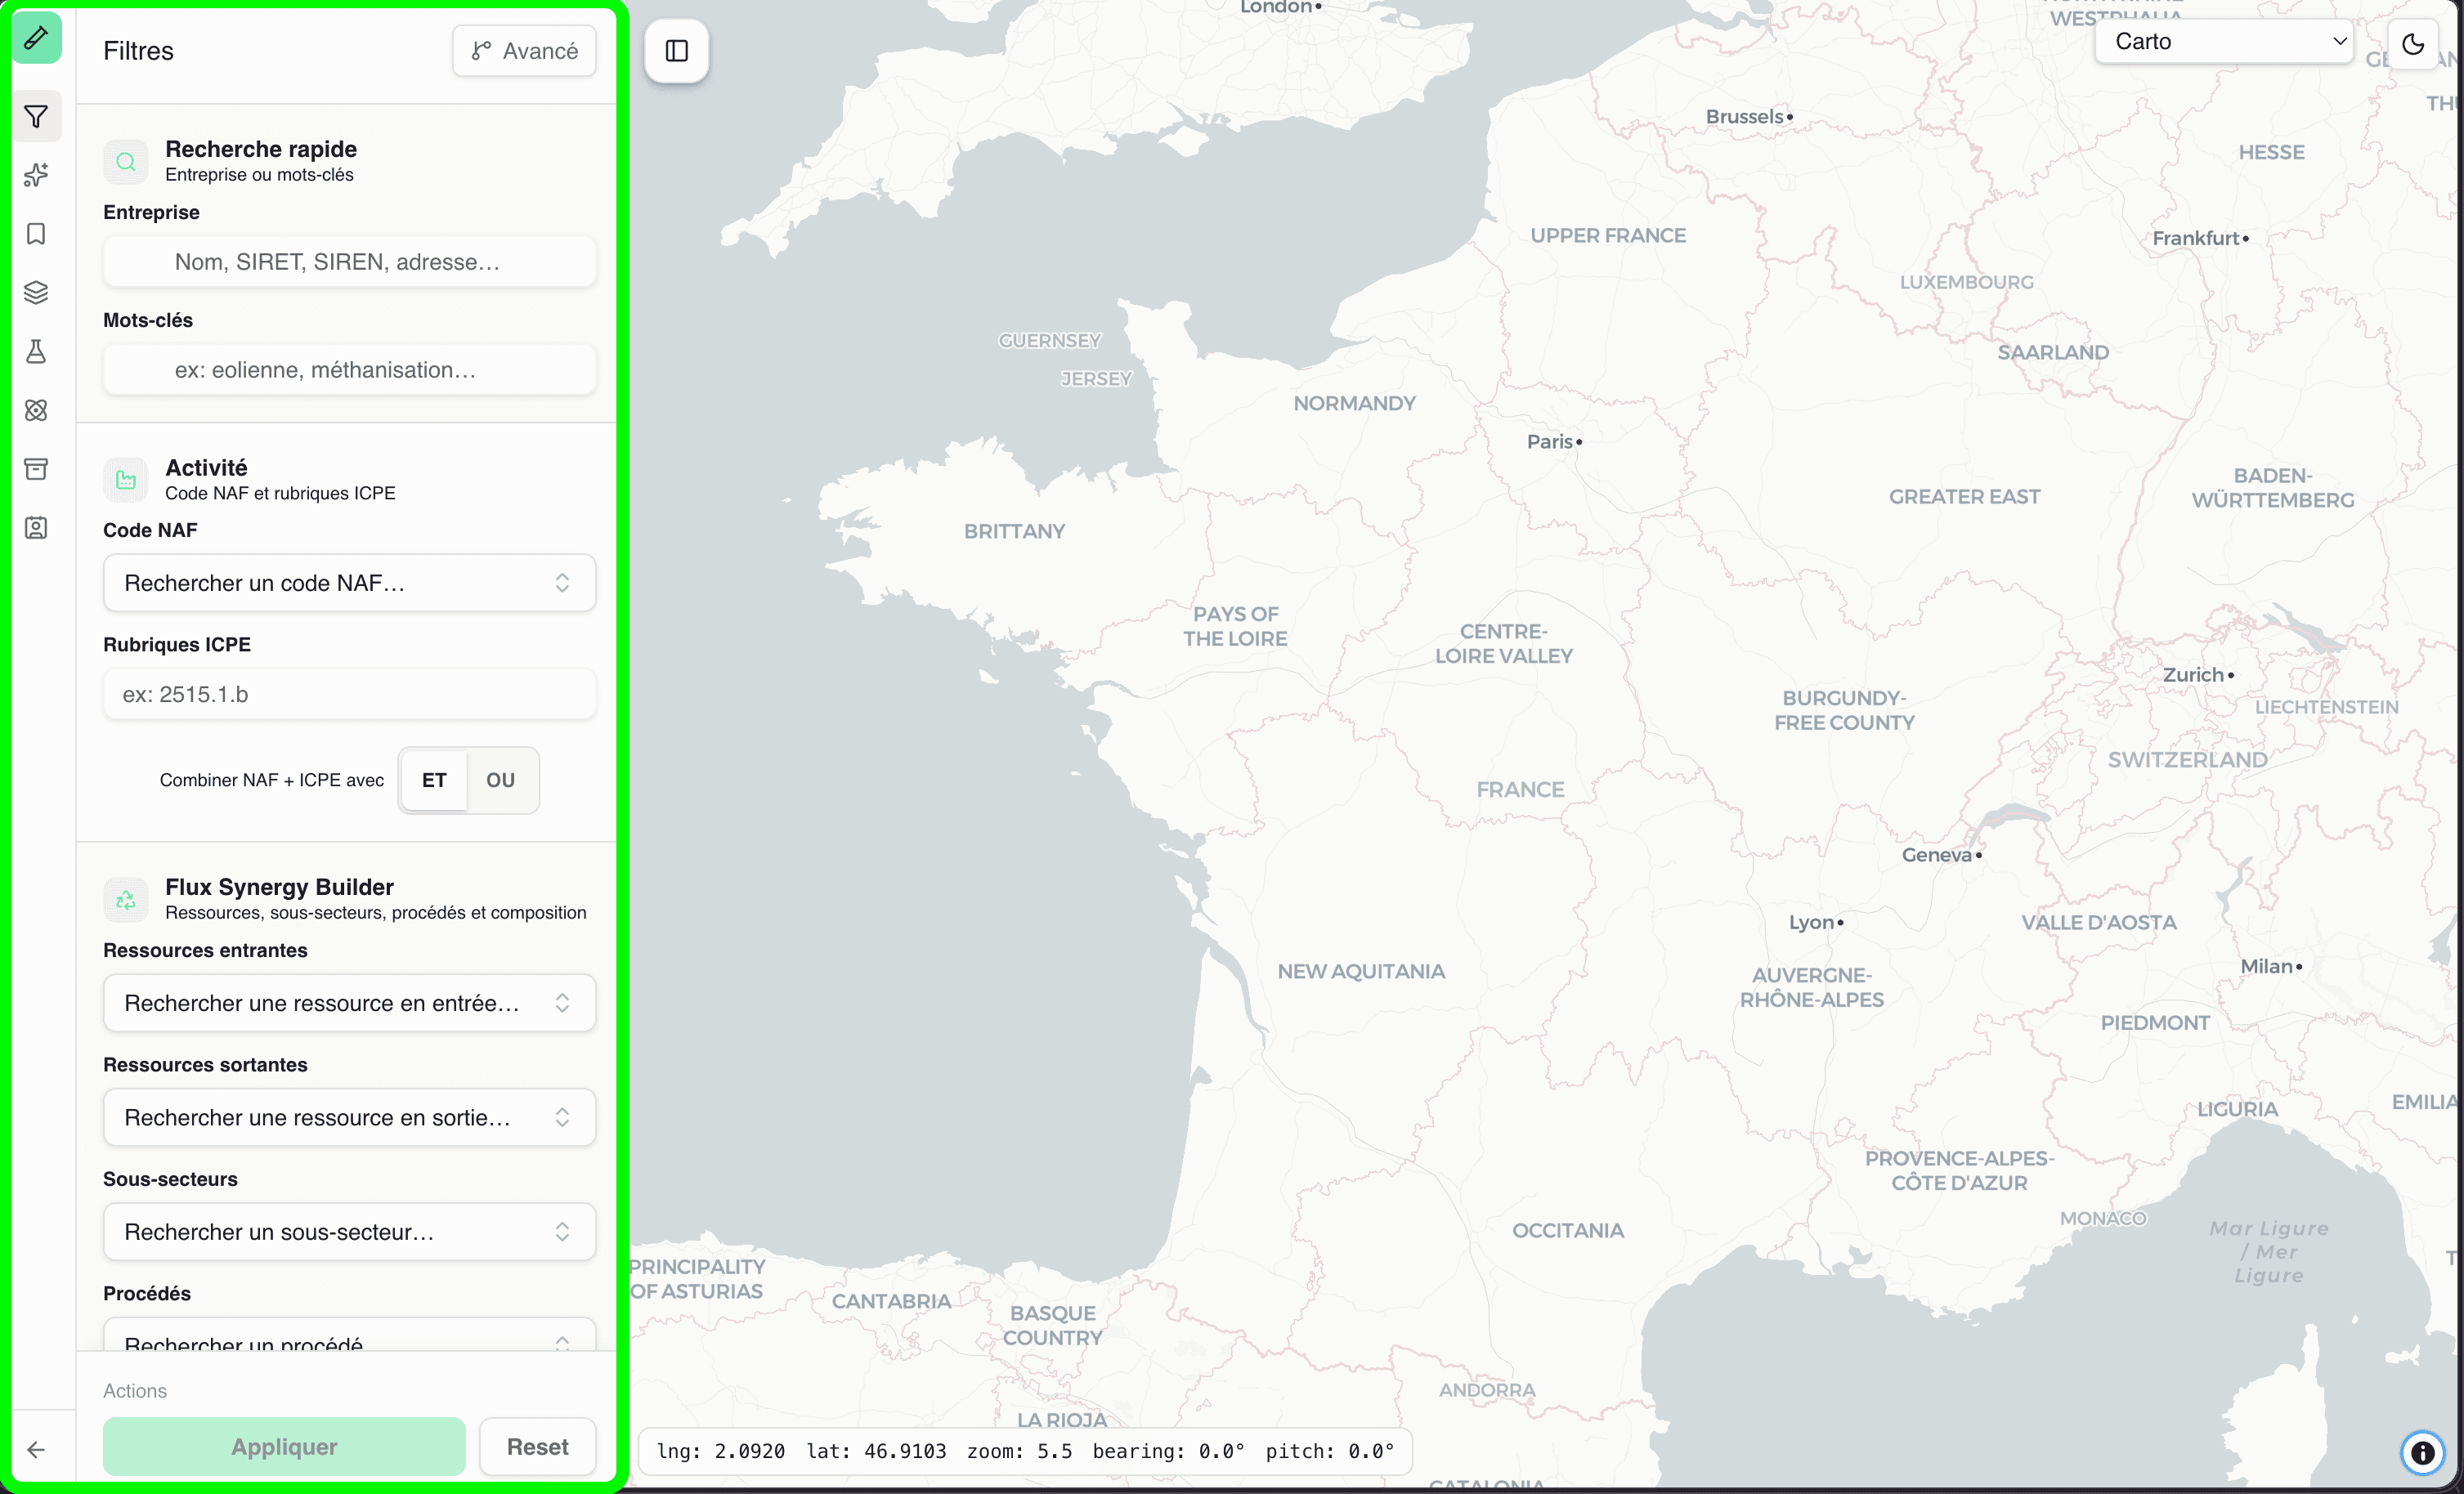The height and width of the screenshot is (1494, 2464).
Task: Click the Reset button
Action: coord(538,1447)
